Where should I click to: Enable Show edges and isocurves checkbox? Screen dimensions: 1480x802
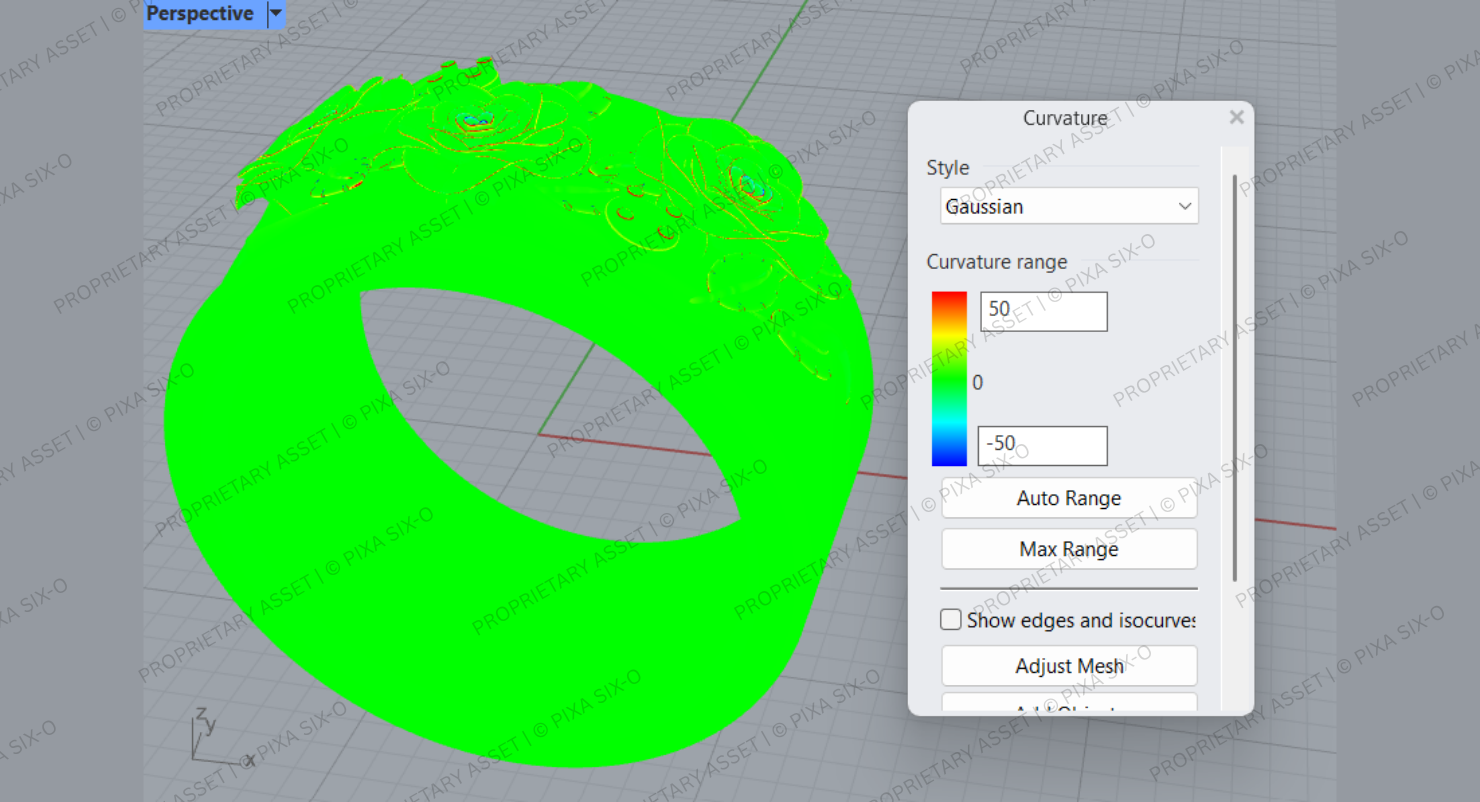pyautogui.click(x=951, y=620)
